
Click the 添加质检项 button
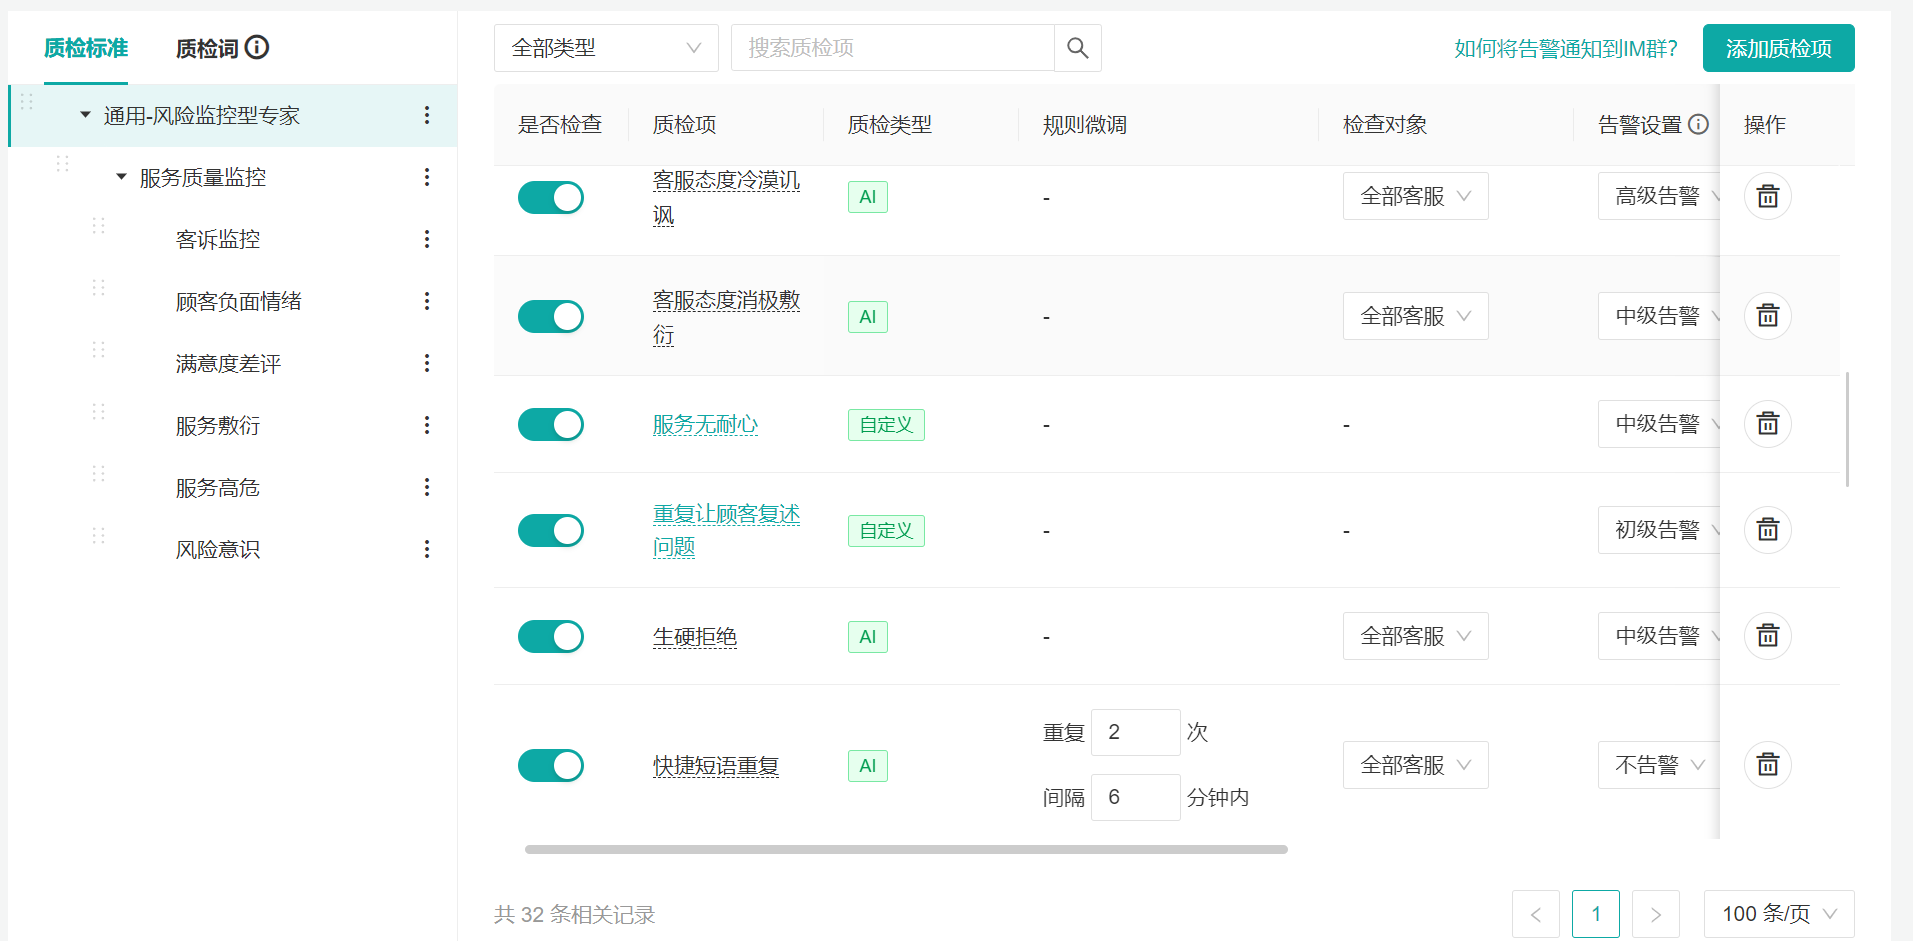1778,48
